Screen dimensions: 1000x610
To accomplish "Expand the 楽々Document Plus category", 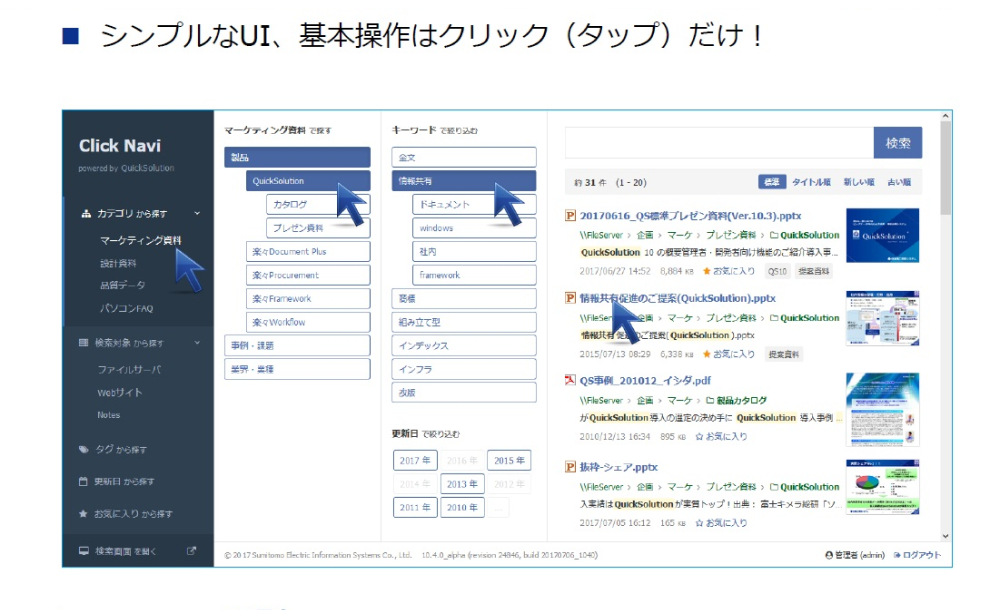I will coord(308,251).
